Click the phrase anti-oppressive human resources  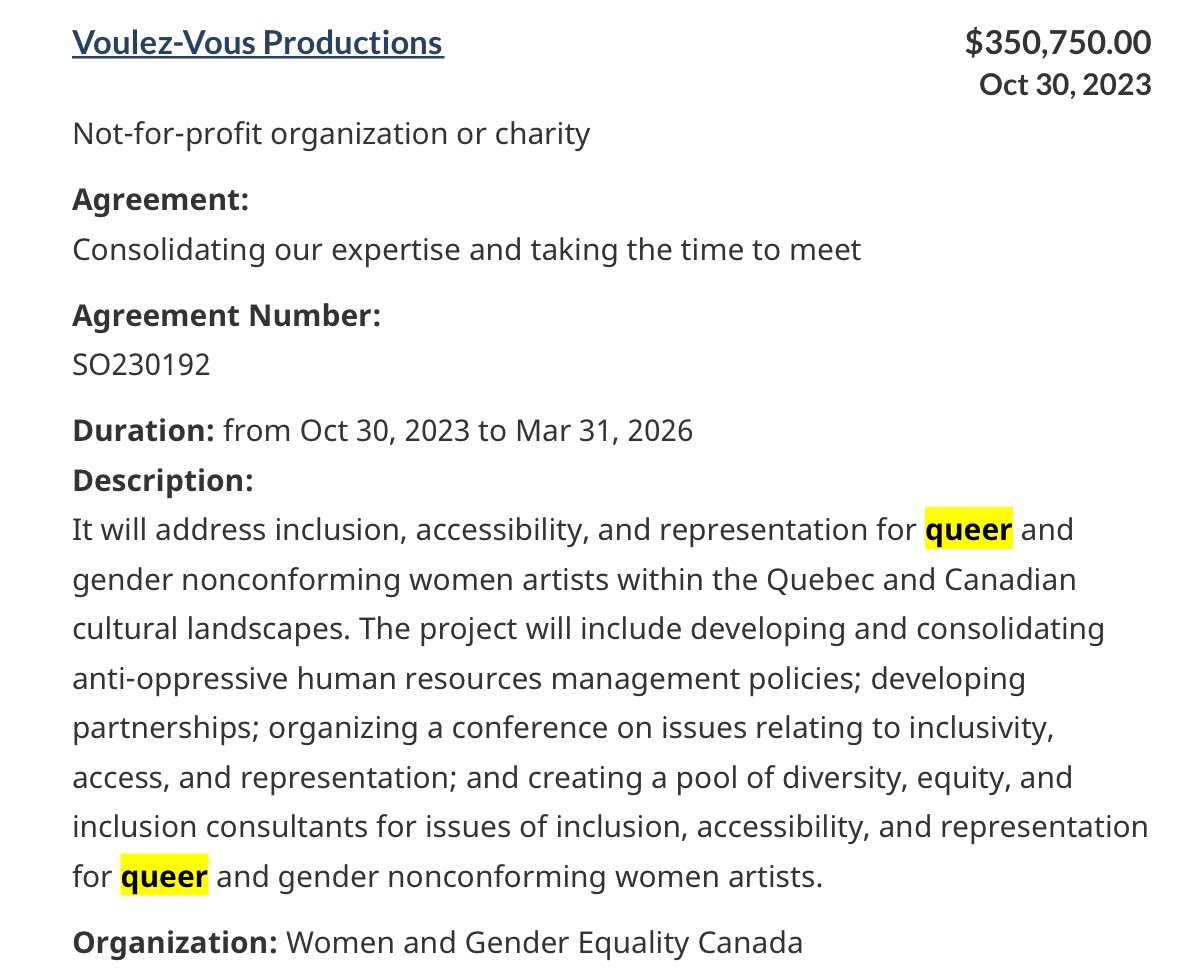(x=307, y=678)
